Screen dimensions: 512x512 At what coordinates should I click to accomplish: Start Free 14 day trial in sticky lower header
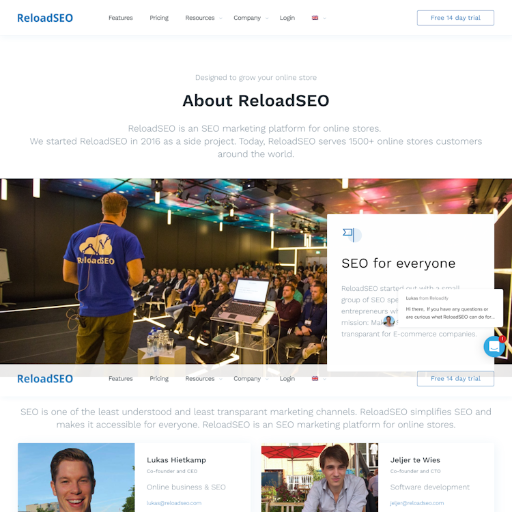tap(455, 379)
